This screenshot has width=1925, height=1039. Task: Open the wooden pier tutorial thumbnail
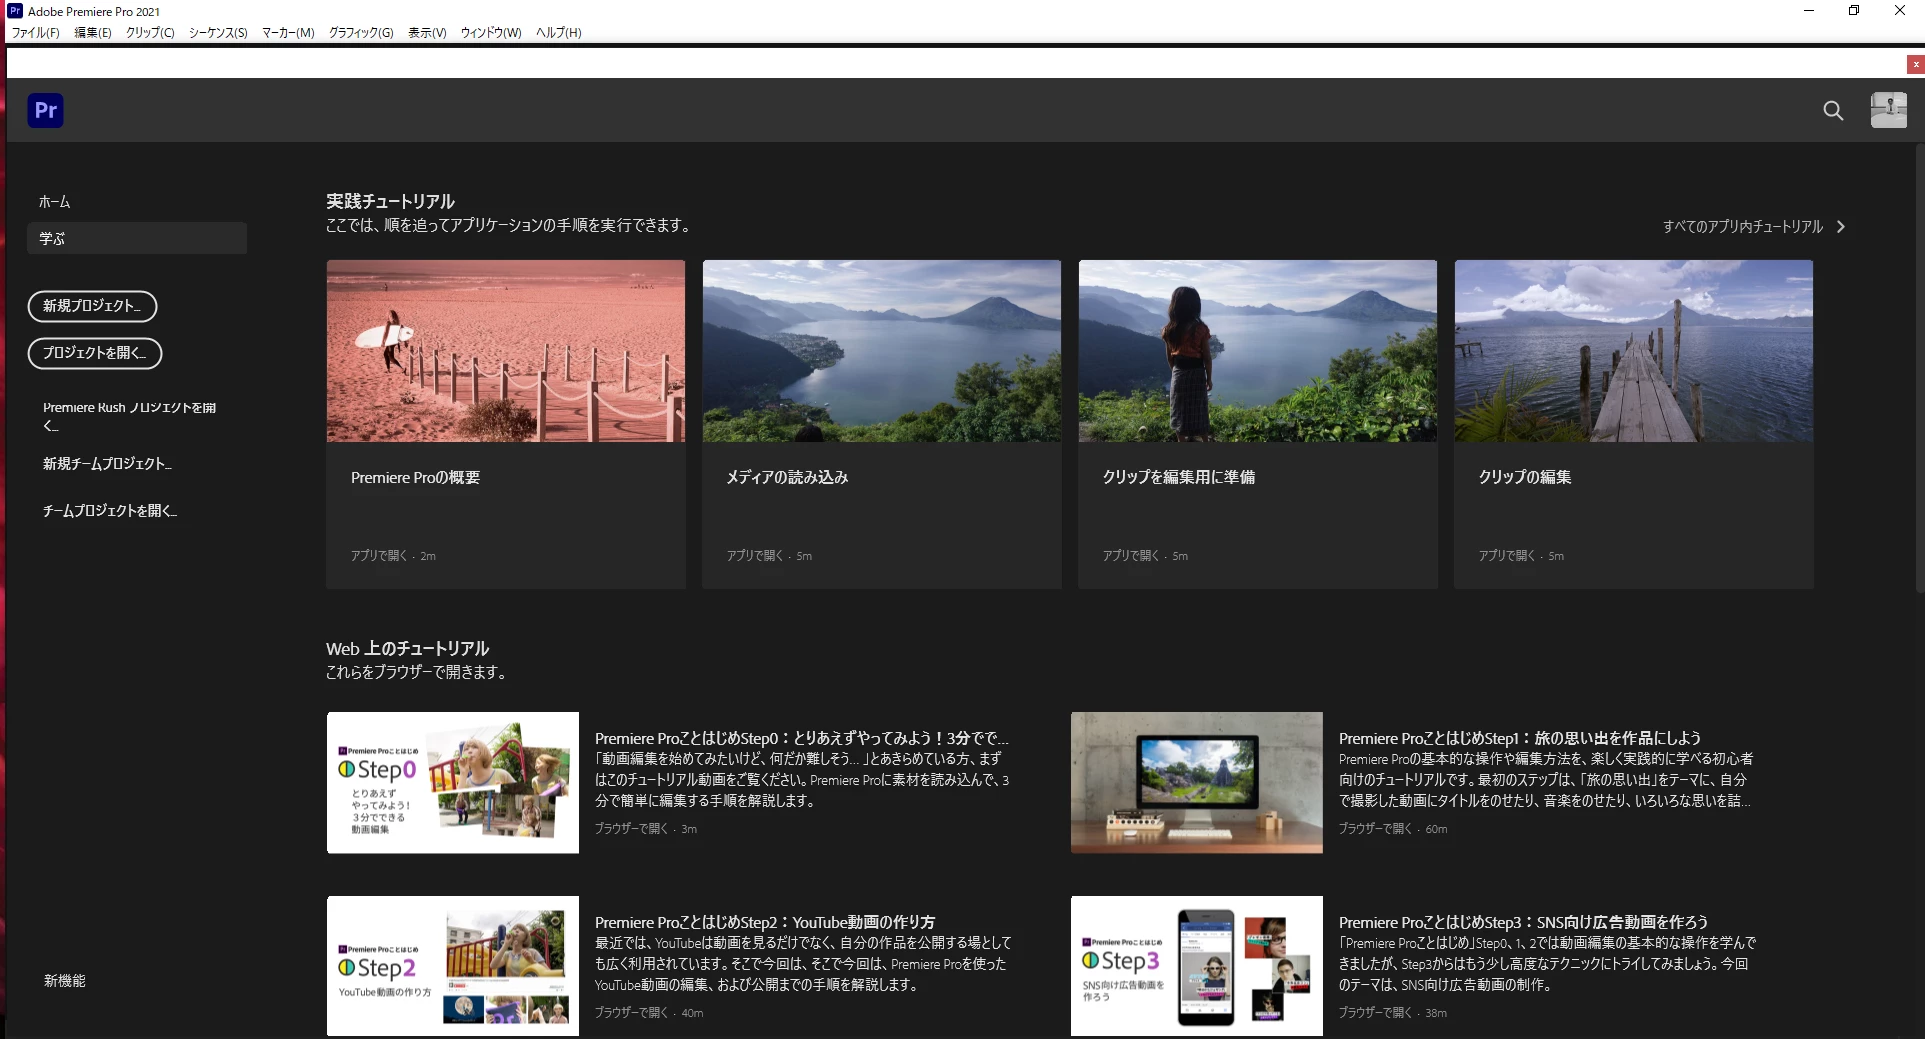(1634, 351)
